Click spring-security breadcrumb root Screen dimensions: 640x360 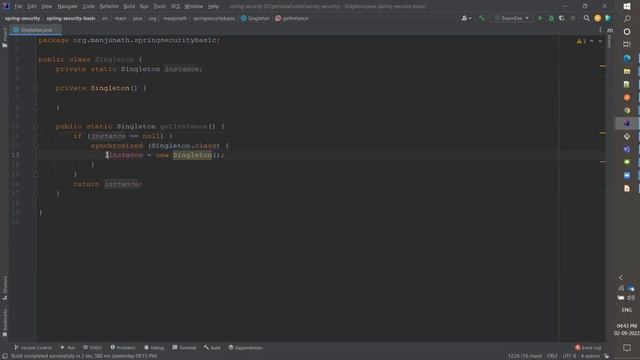point(22,18)
